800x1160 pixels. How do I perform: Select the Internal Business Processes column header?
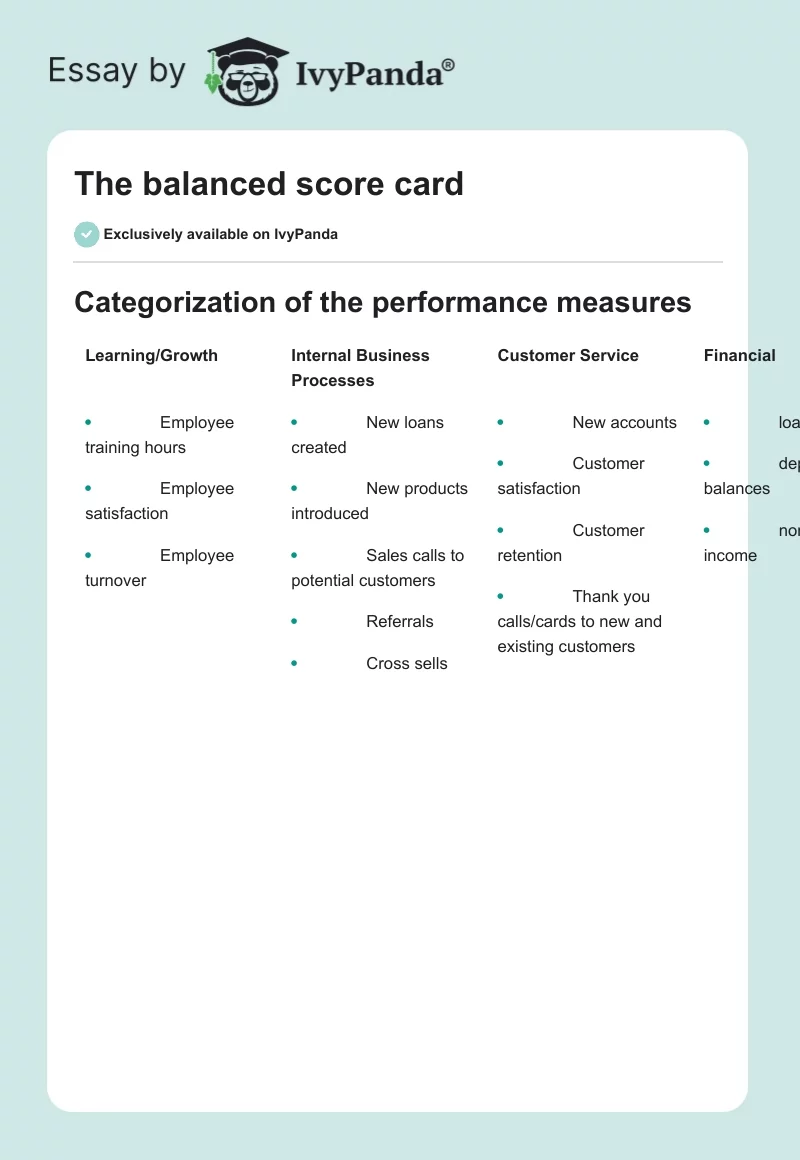[360, 367]
